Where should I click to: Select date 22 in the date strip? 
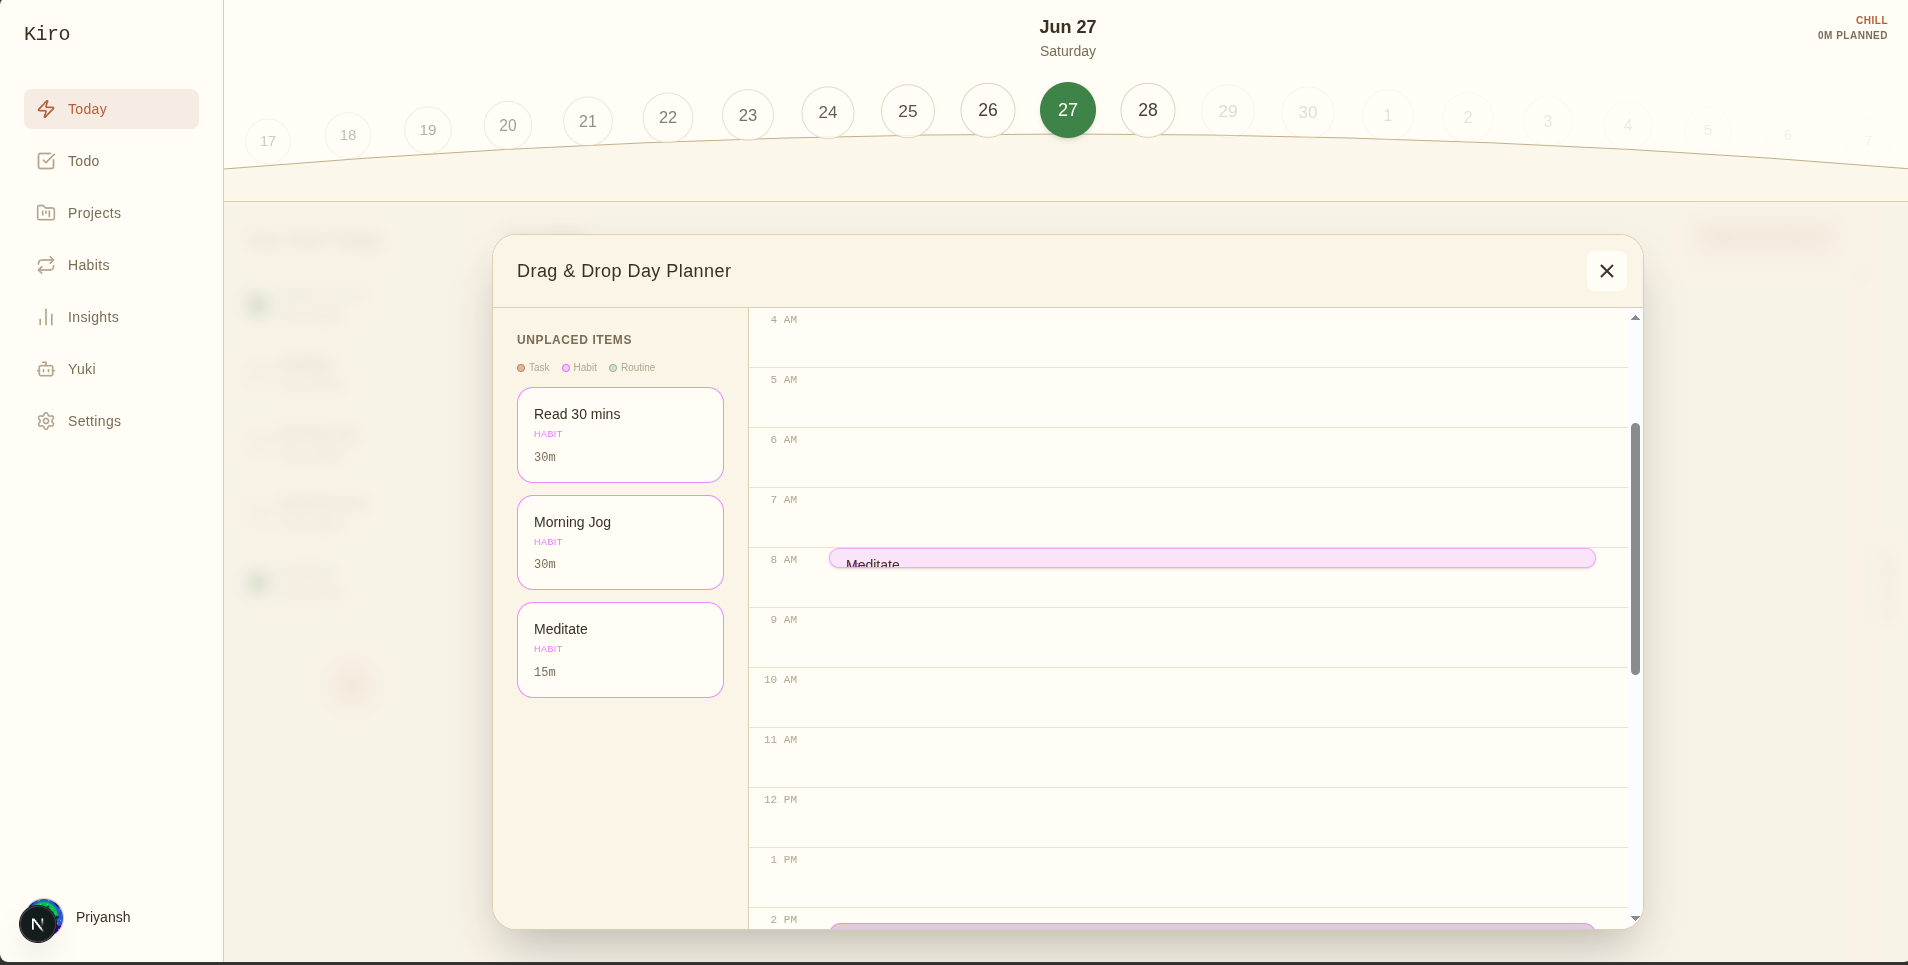[668, 117]
